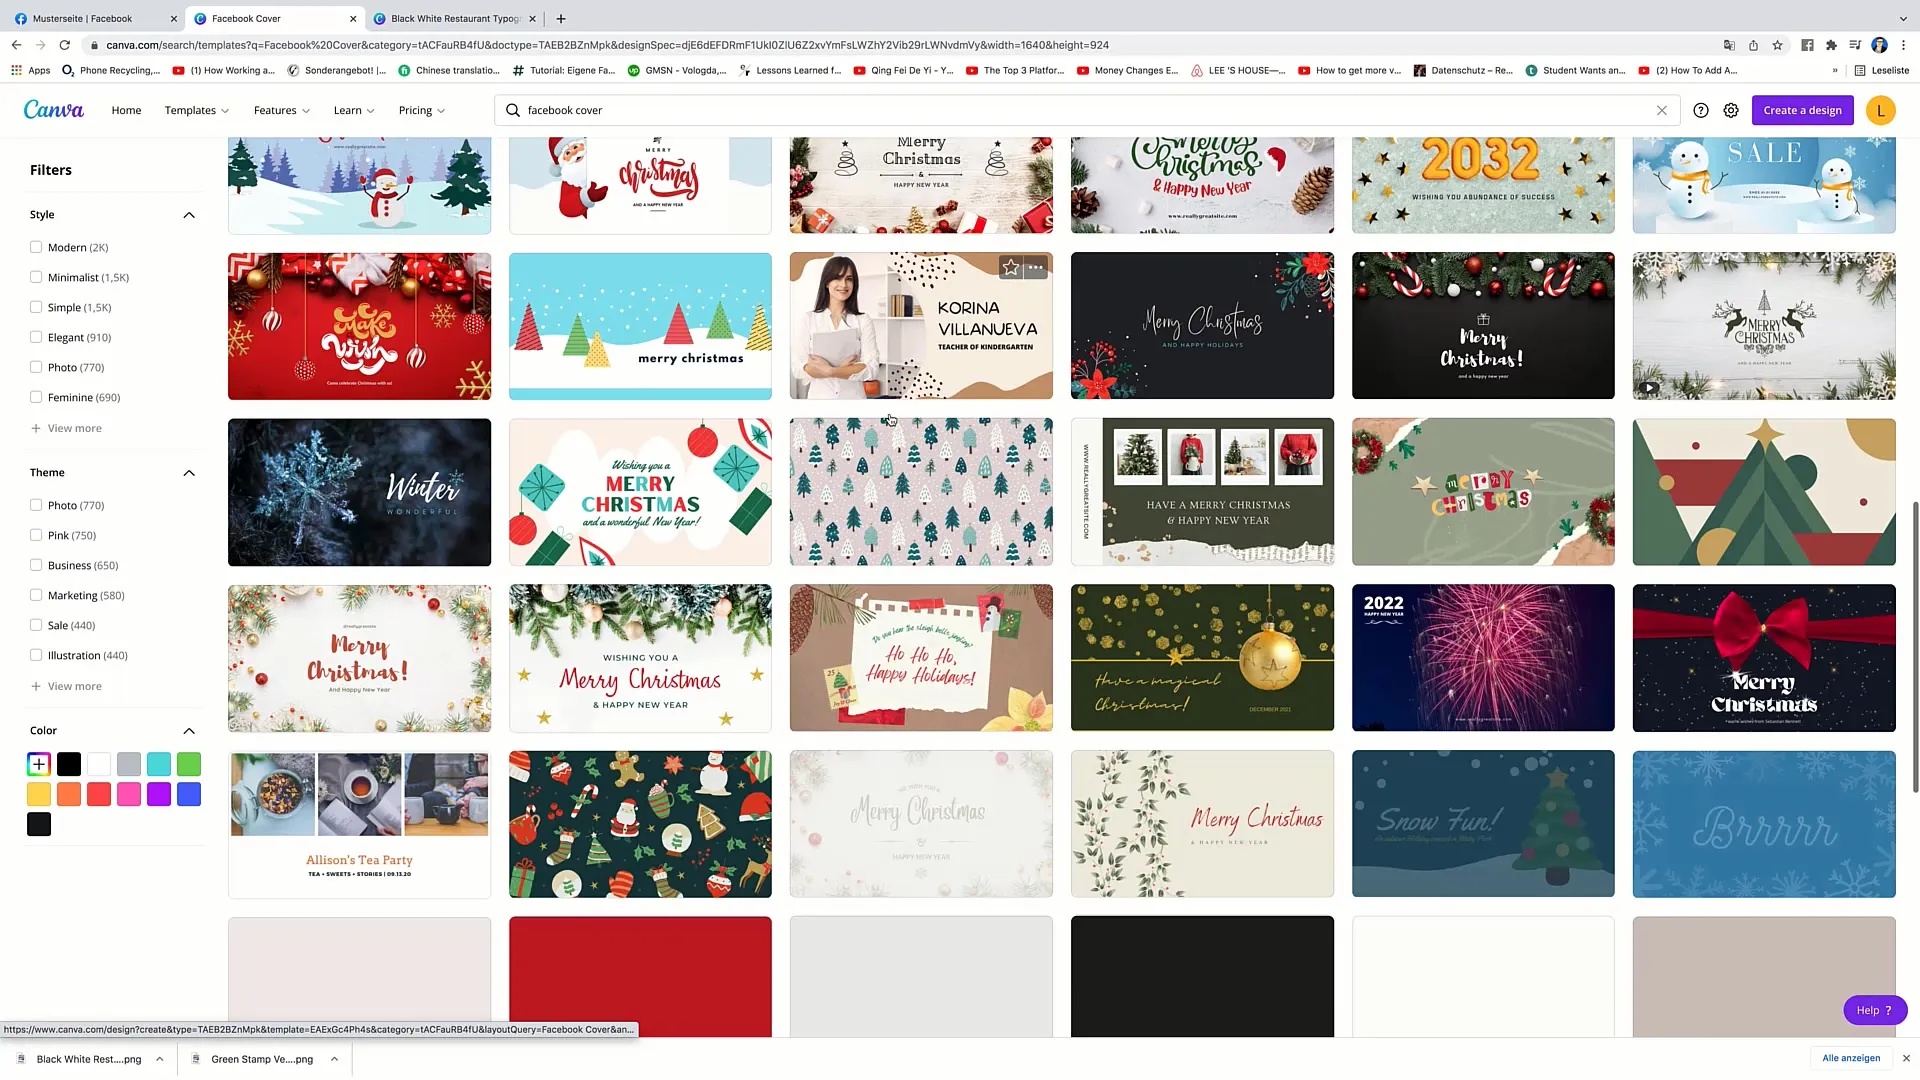Click Show more under Style filters

[73, 427]
